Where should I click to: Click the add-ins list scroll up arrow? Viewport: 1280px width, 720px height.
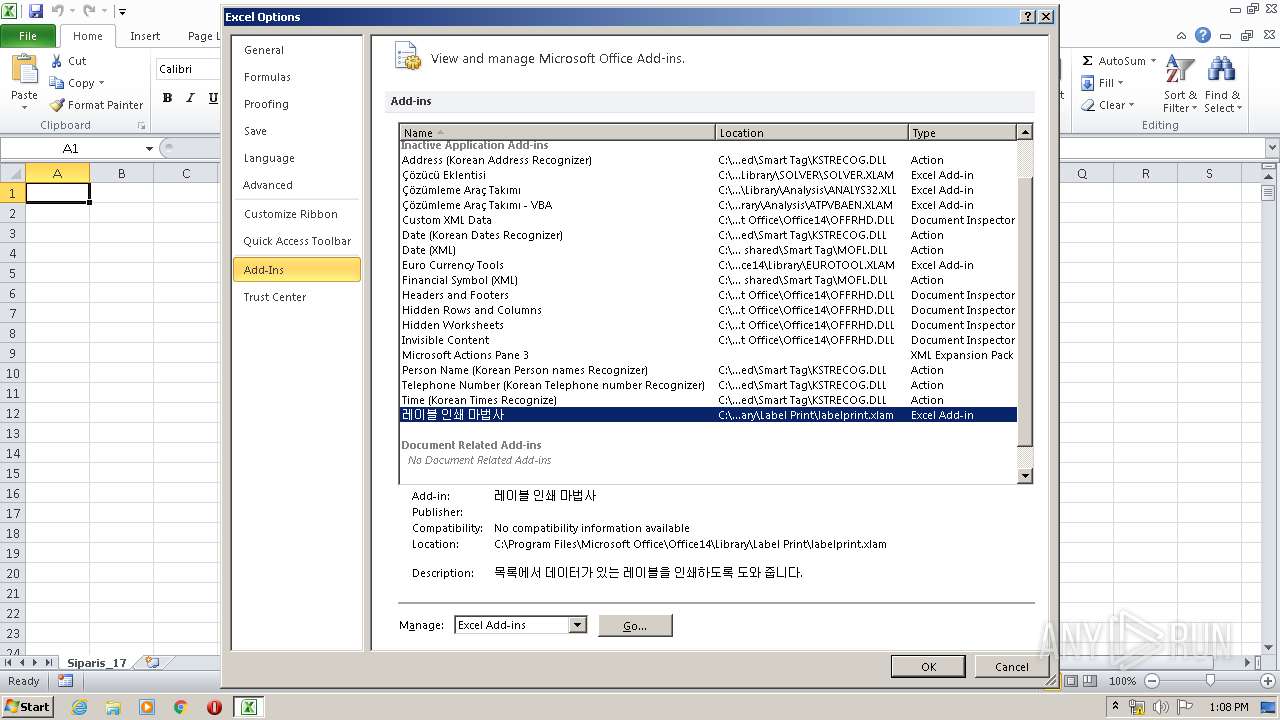1024,132
